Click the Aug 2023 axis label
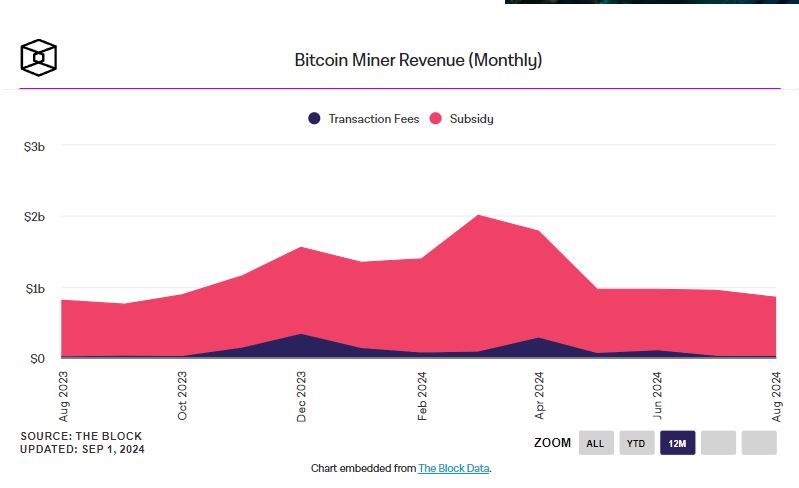This screenshot has width=799, height=488. 62,397
